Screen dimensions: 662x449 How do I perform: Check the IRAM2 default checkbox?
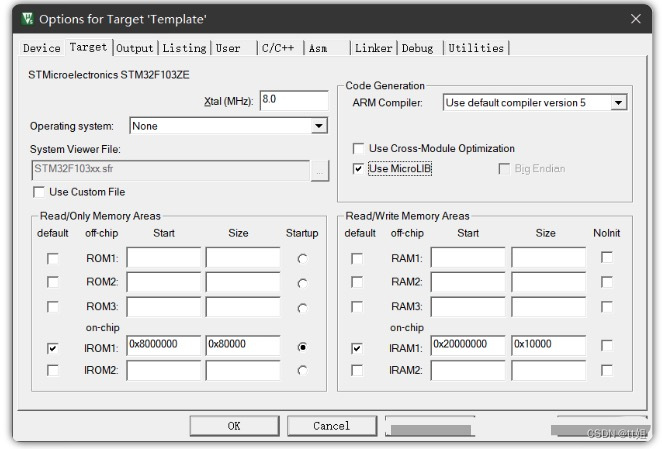click(x=357, y=370)
